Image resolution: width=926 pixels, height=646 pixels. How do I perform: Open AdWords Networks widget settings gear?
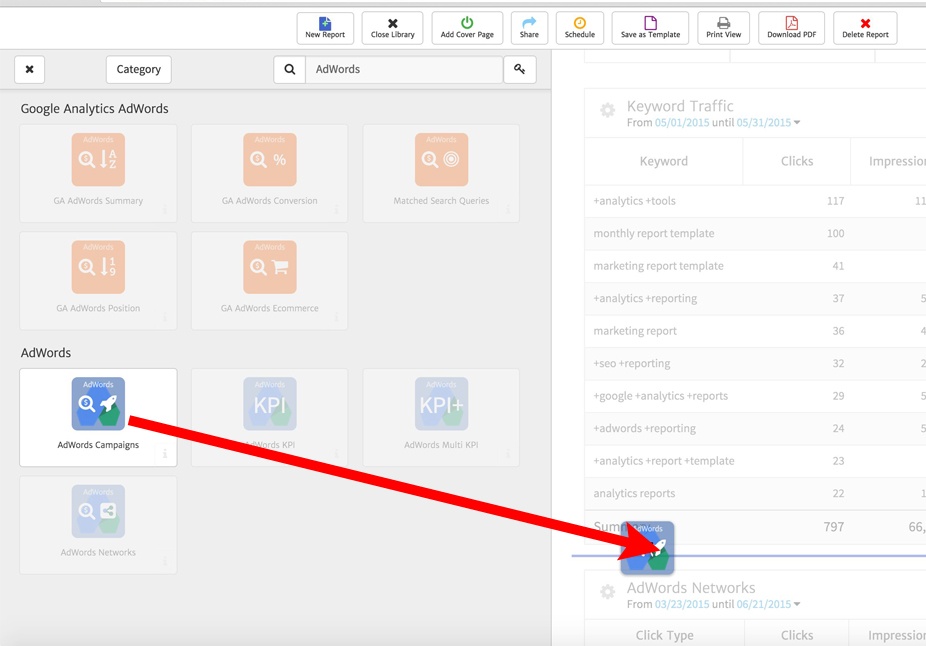click(607, 592)
